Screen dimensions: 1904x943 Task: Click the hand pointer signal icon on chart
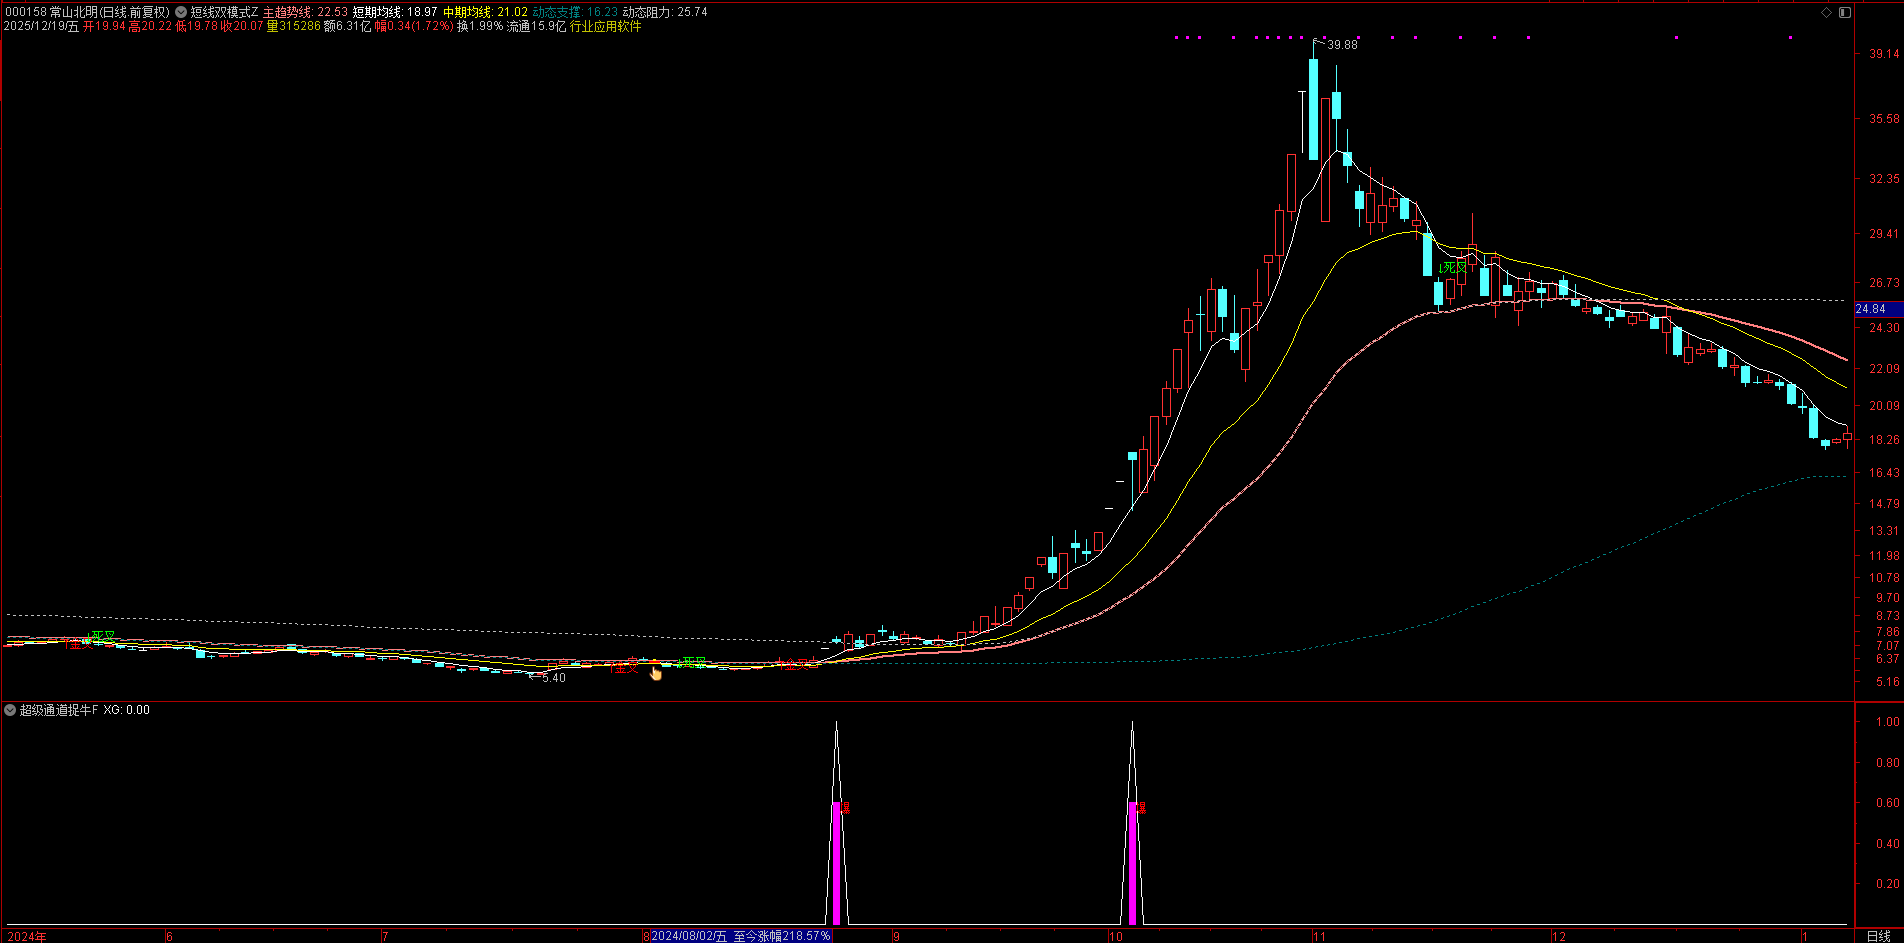coord(656,673)
